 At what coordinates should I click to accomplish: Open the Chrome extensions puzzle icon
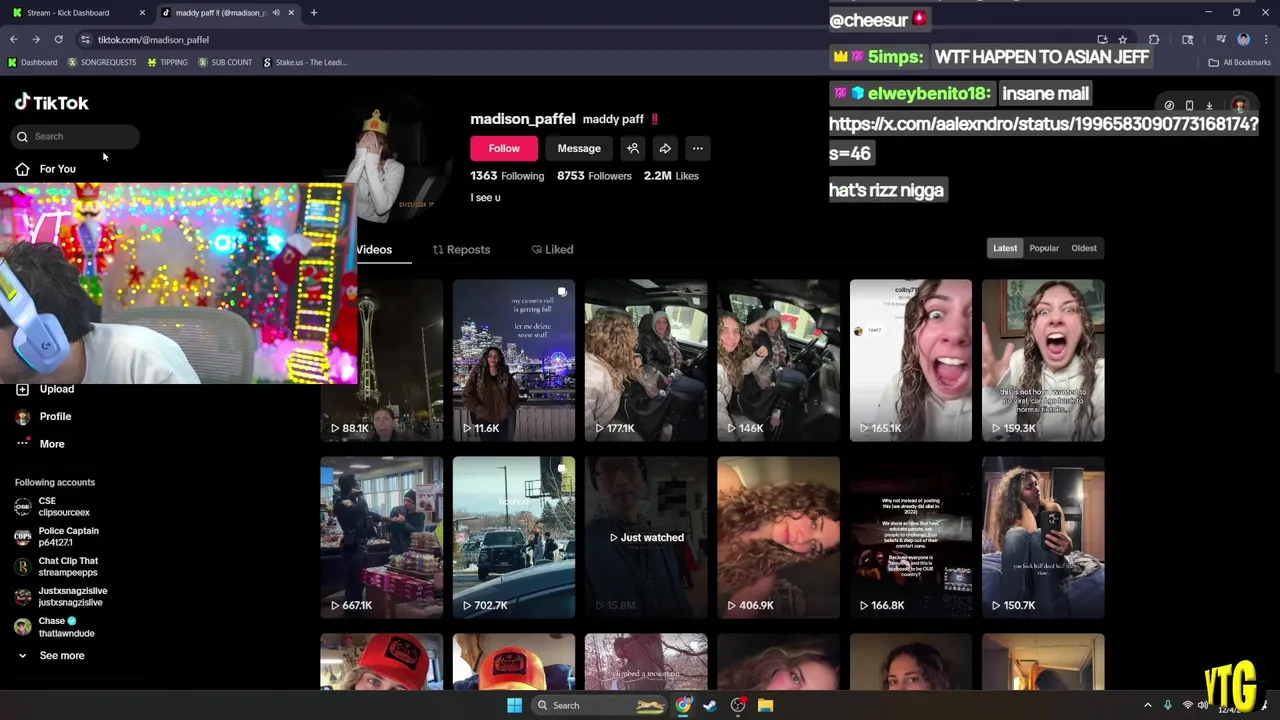[1154, 40]
